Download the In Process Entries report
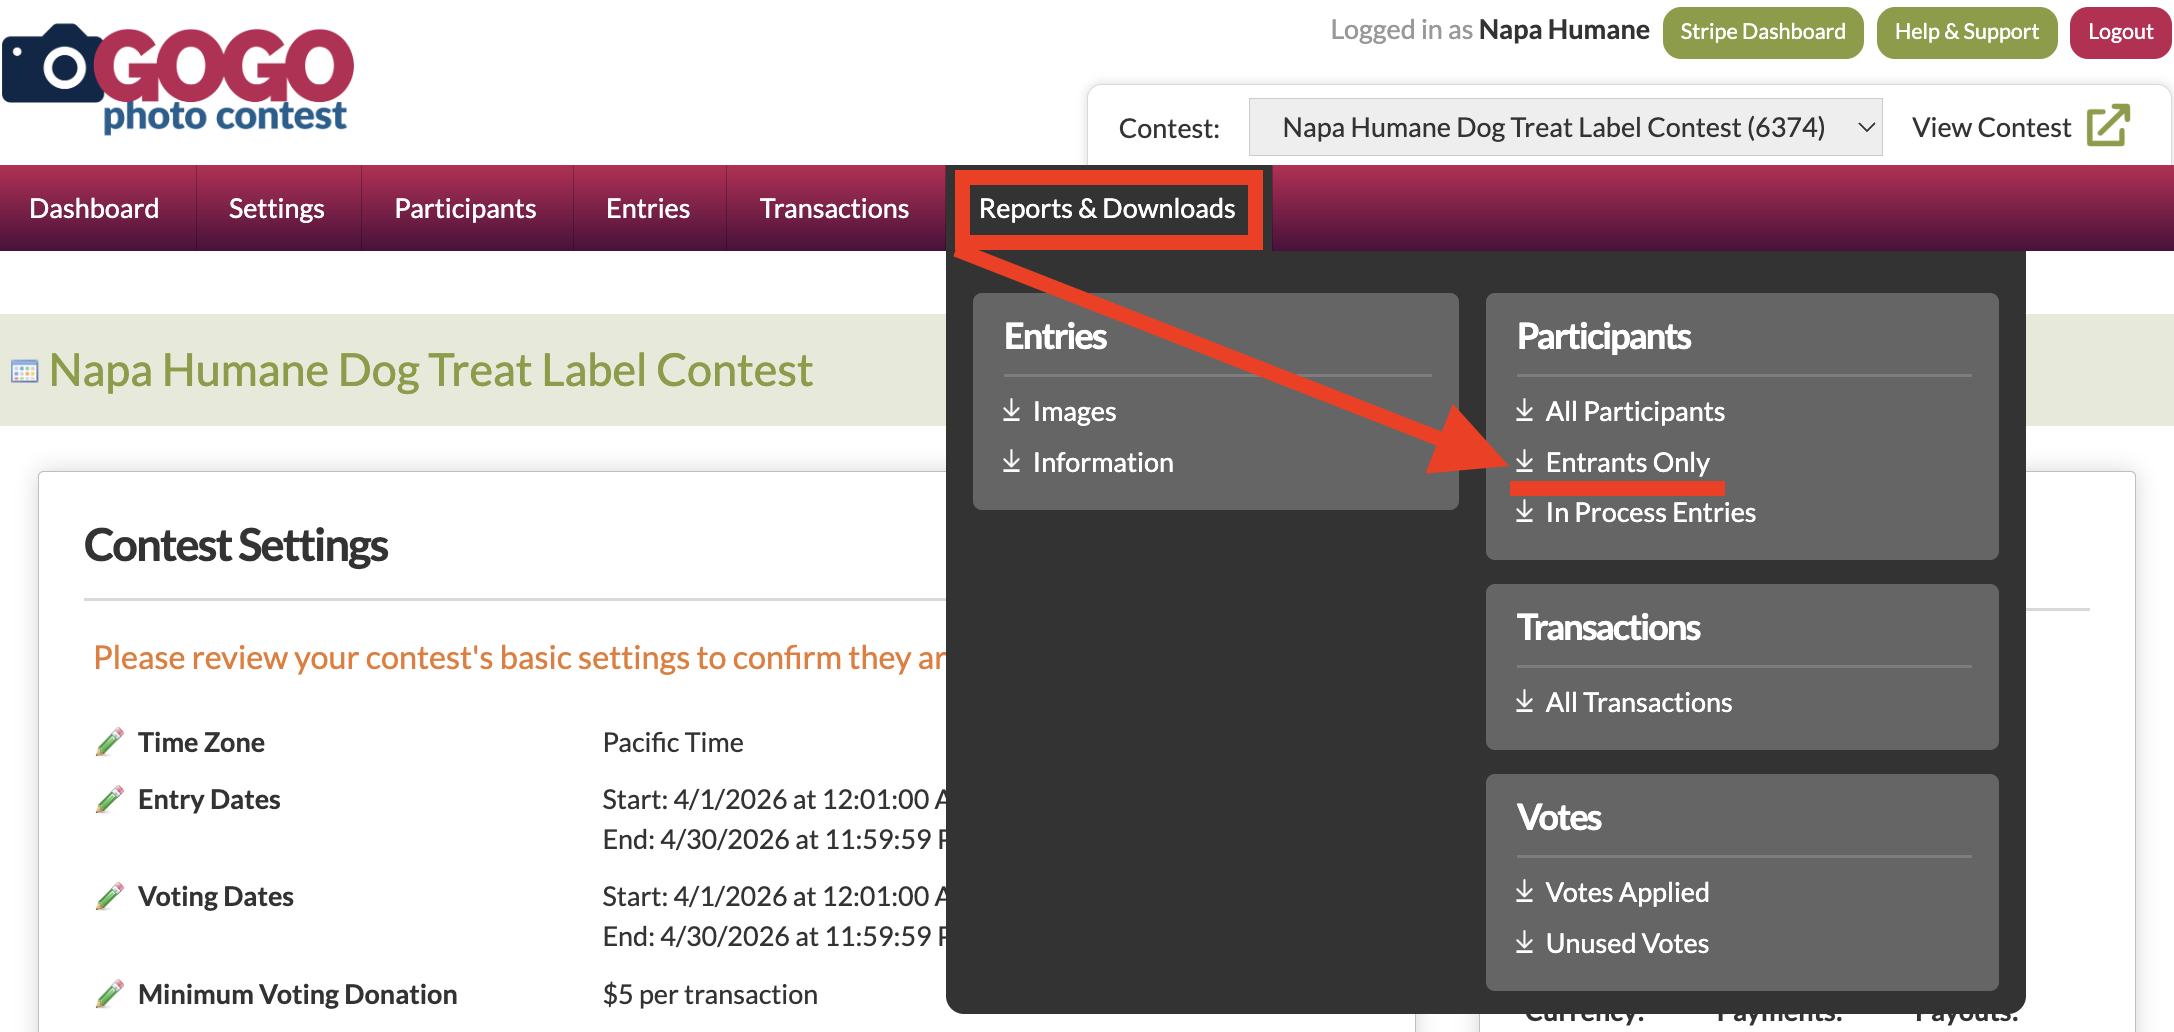Image resolution: width=2174 pixels, height=1032 pixels. (1651, 512)
